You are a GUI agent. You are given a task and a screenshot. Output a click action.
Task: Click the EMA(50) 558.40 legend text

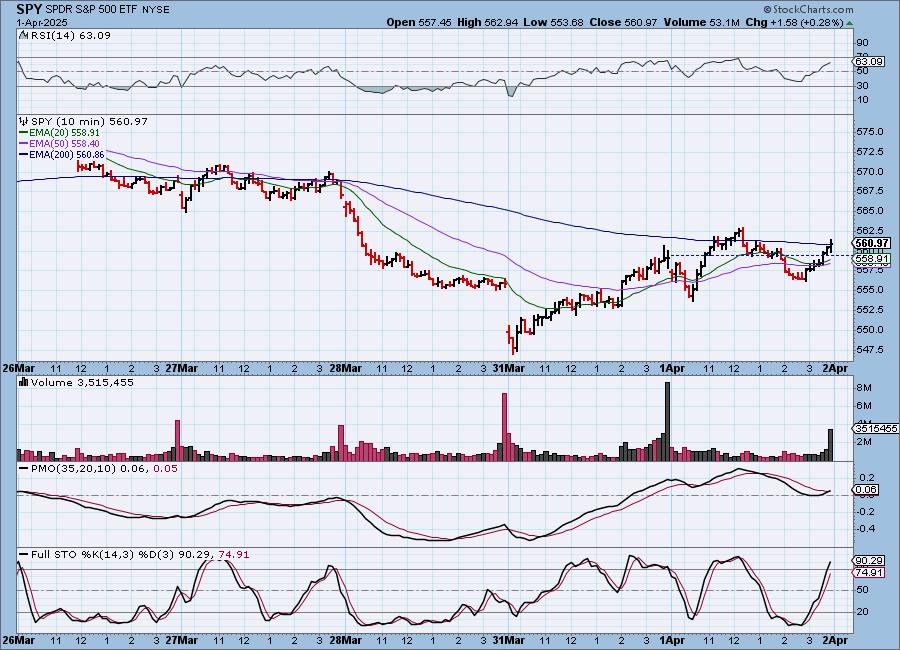(64, 144)
